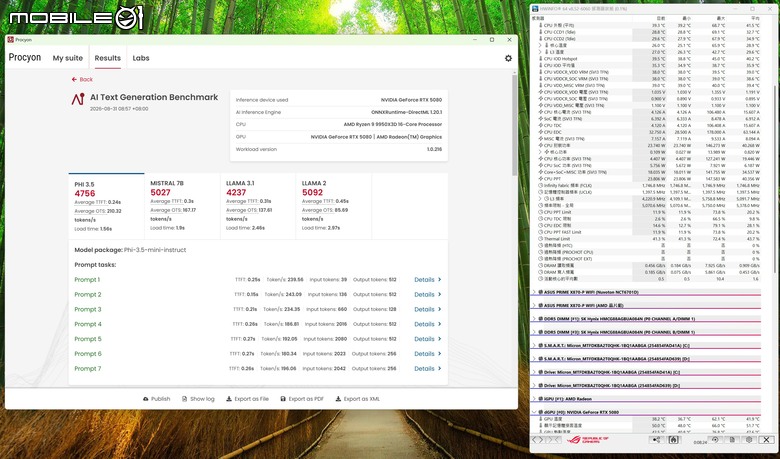Click Prompt 7 label
This screenshot has height=459, width=780.
tap(88, 369)
